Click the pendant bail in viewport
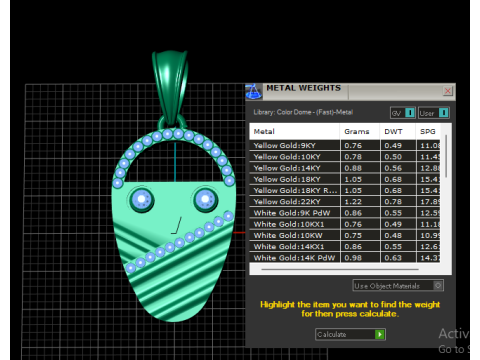Image resolution: width=480 pixels, height=360 pixels. click(x=170, y=87)
